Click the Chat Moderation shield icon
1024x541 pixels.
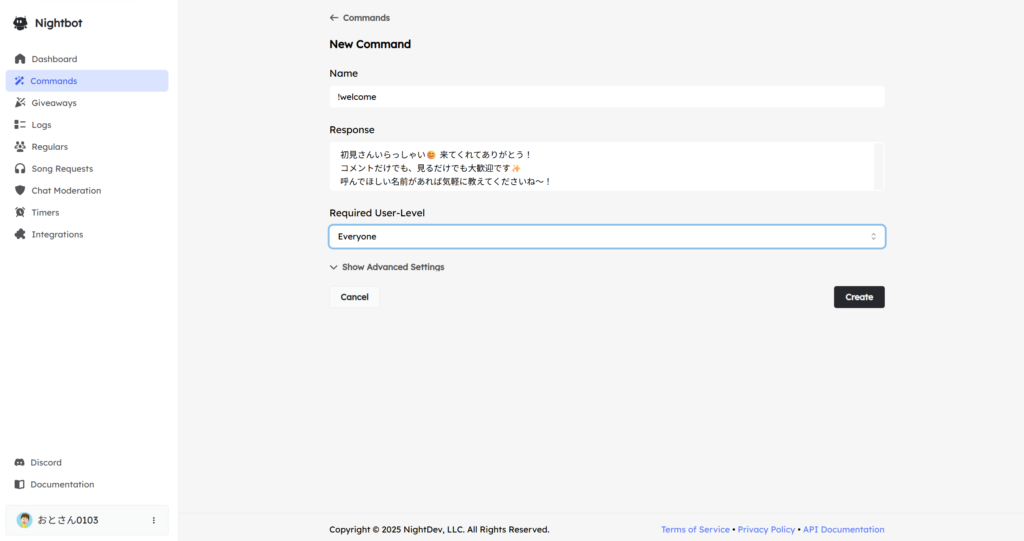pos(20,191)
